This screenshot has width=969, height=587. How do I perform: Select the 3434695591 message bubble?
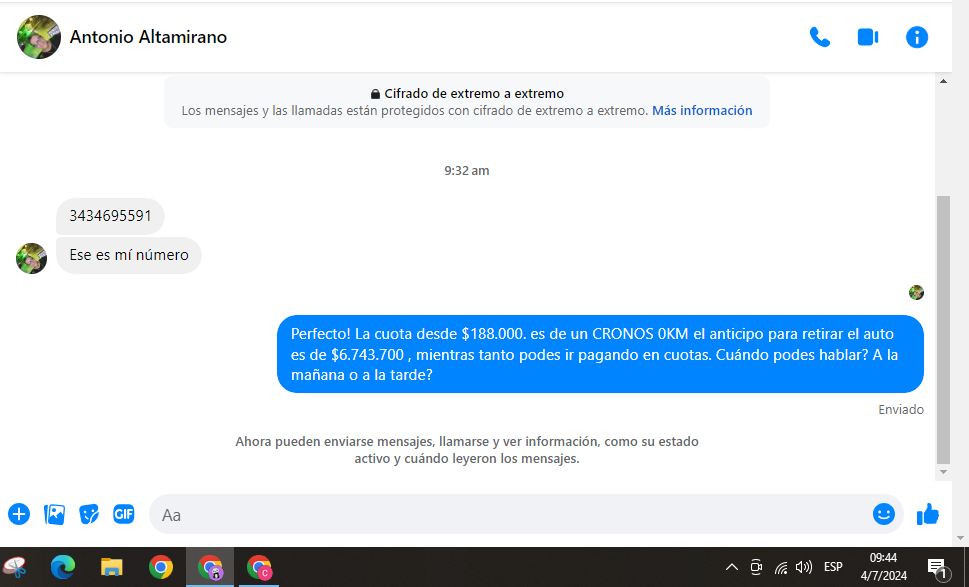110,216
